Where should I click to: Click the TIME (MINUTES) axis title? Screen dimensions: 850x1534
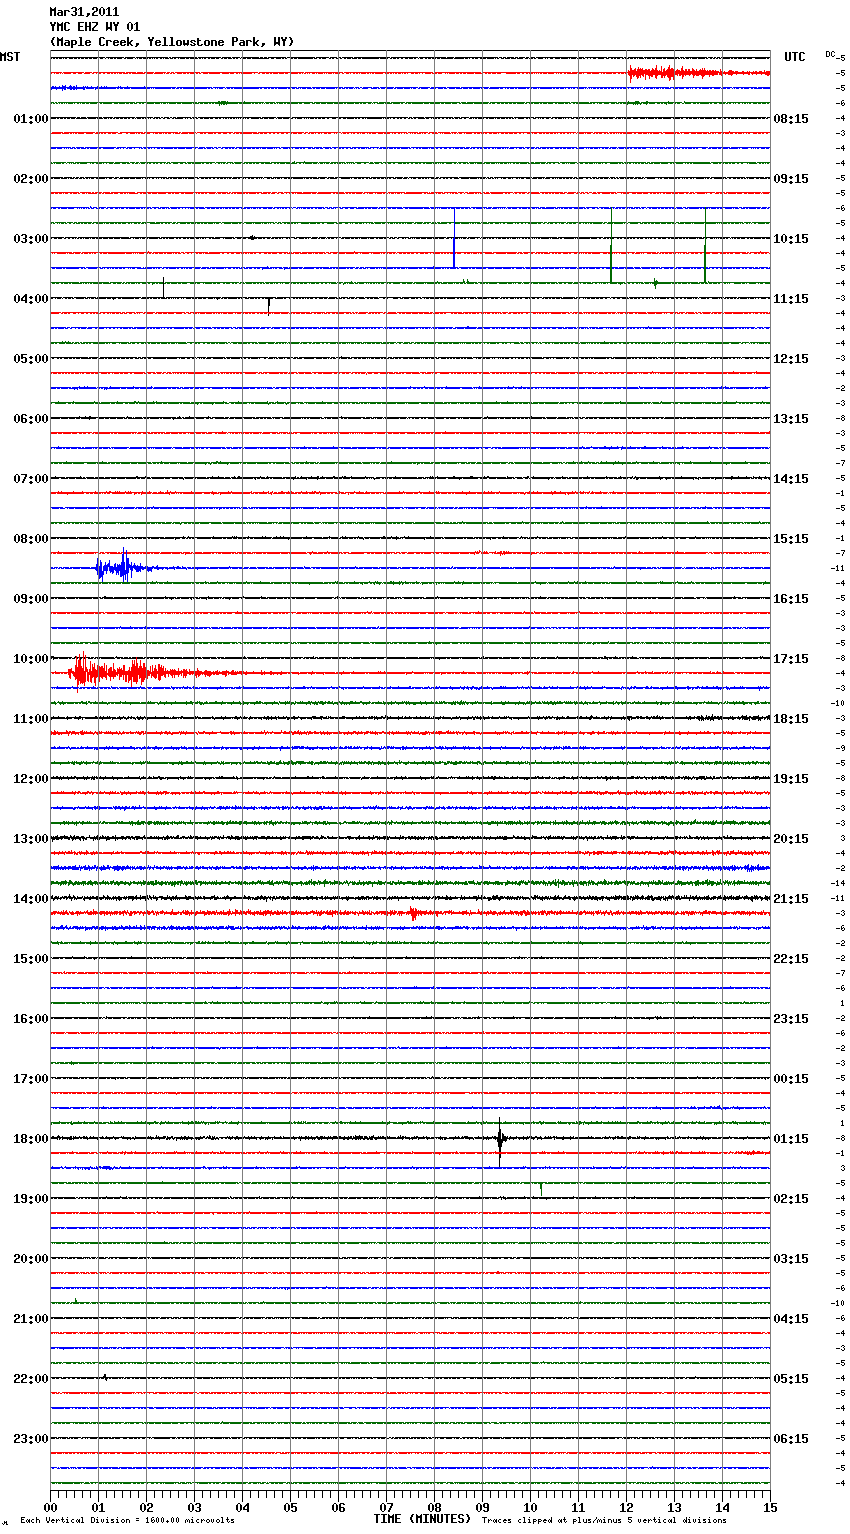click(422, 1519)
